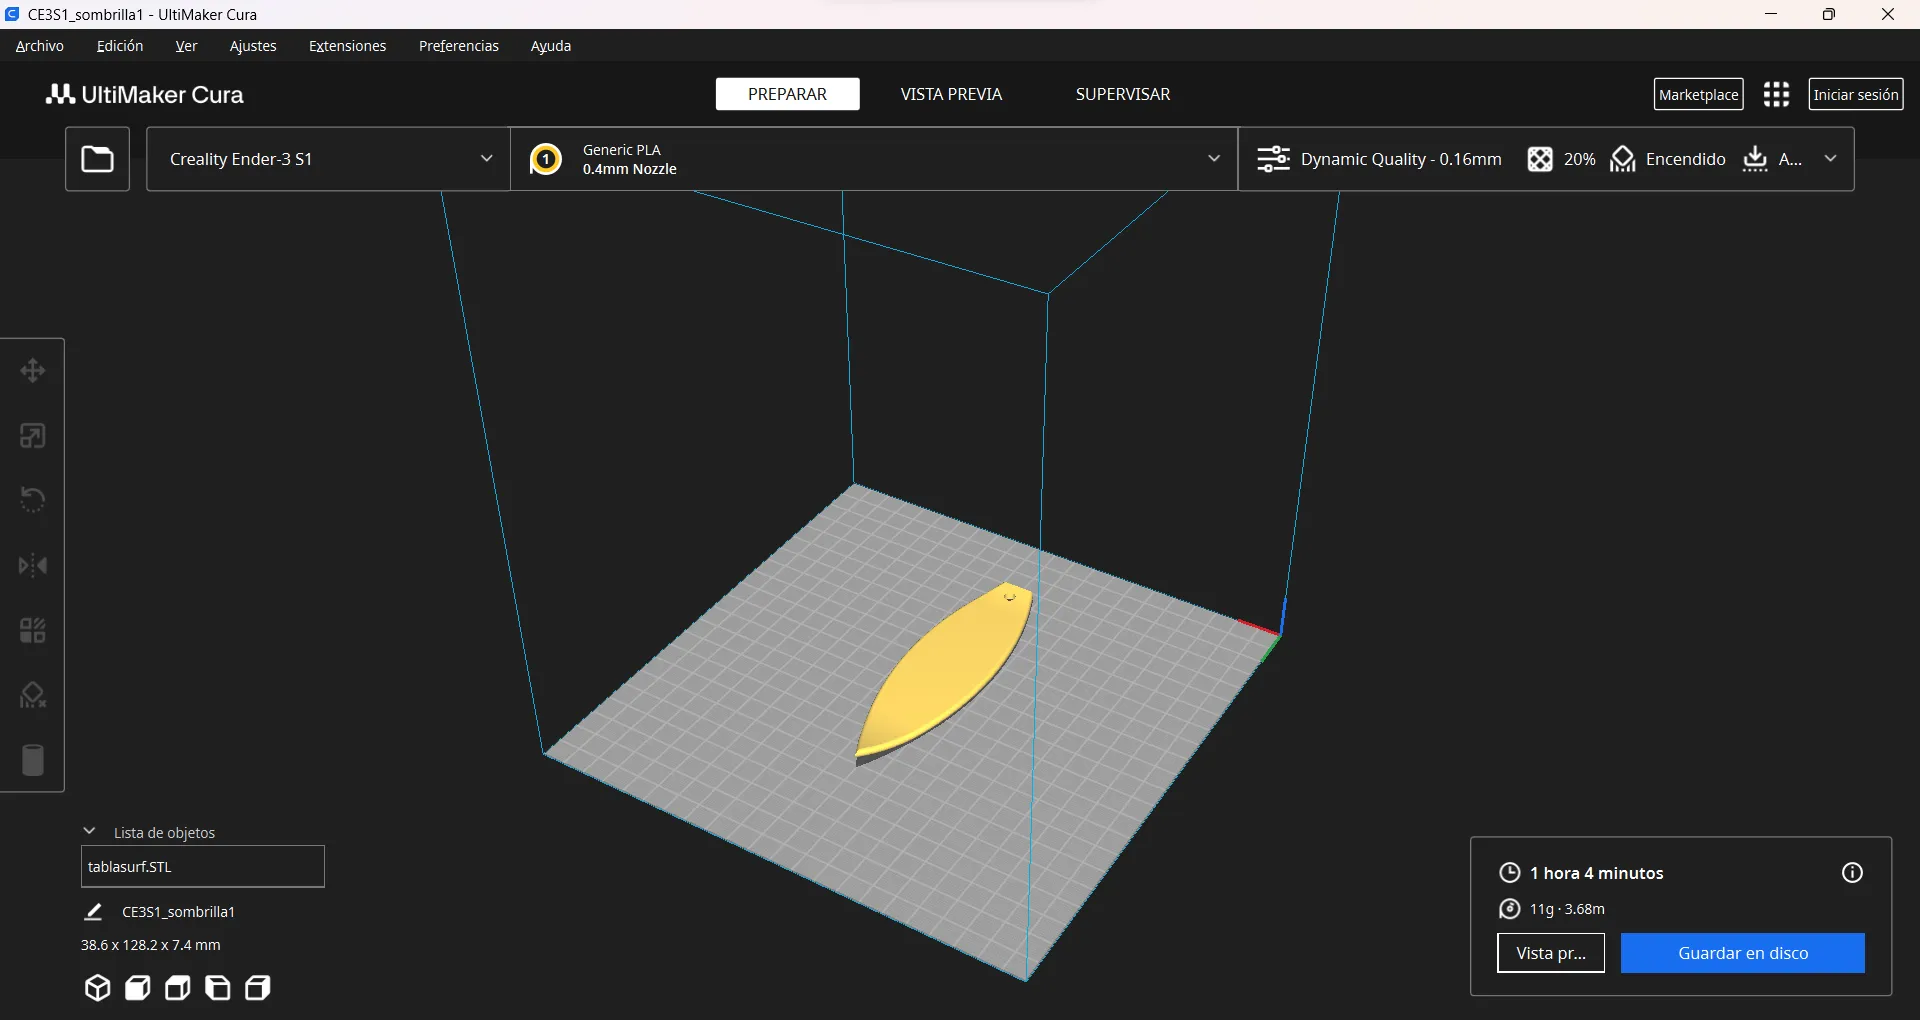The image size is (1920, 1020).
Task: Click the Marketplace button
Action: 1698,95
